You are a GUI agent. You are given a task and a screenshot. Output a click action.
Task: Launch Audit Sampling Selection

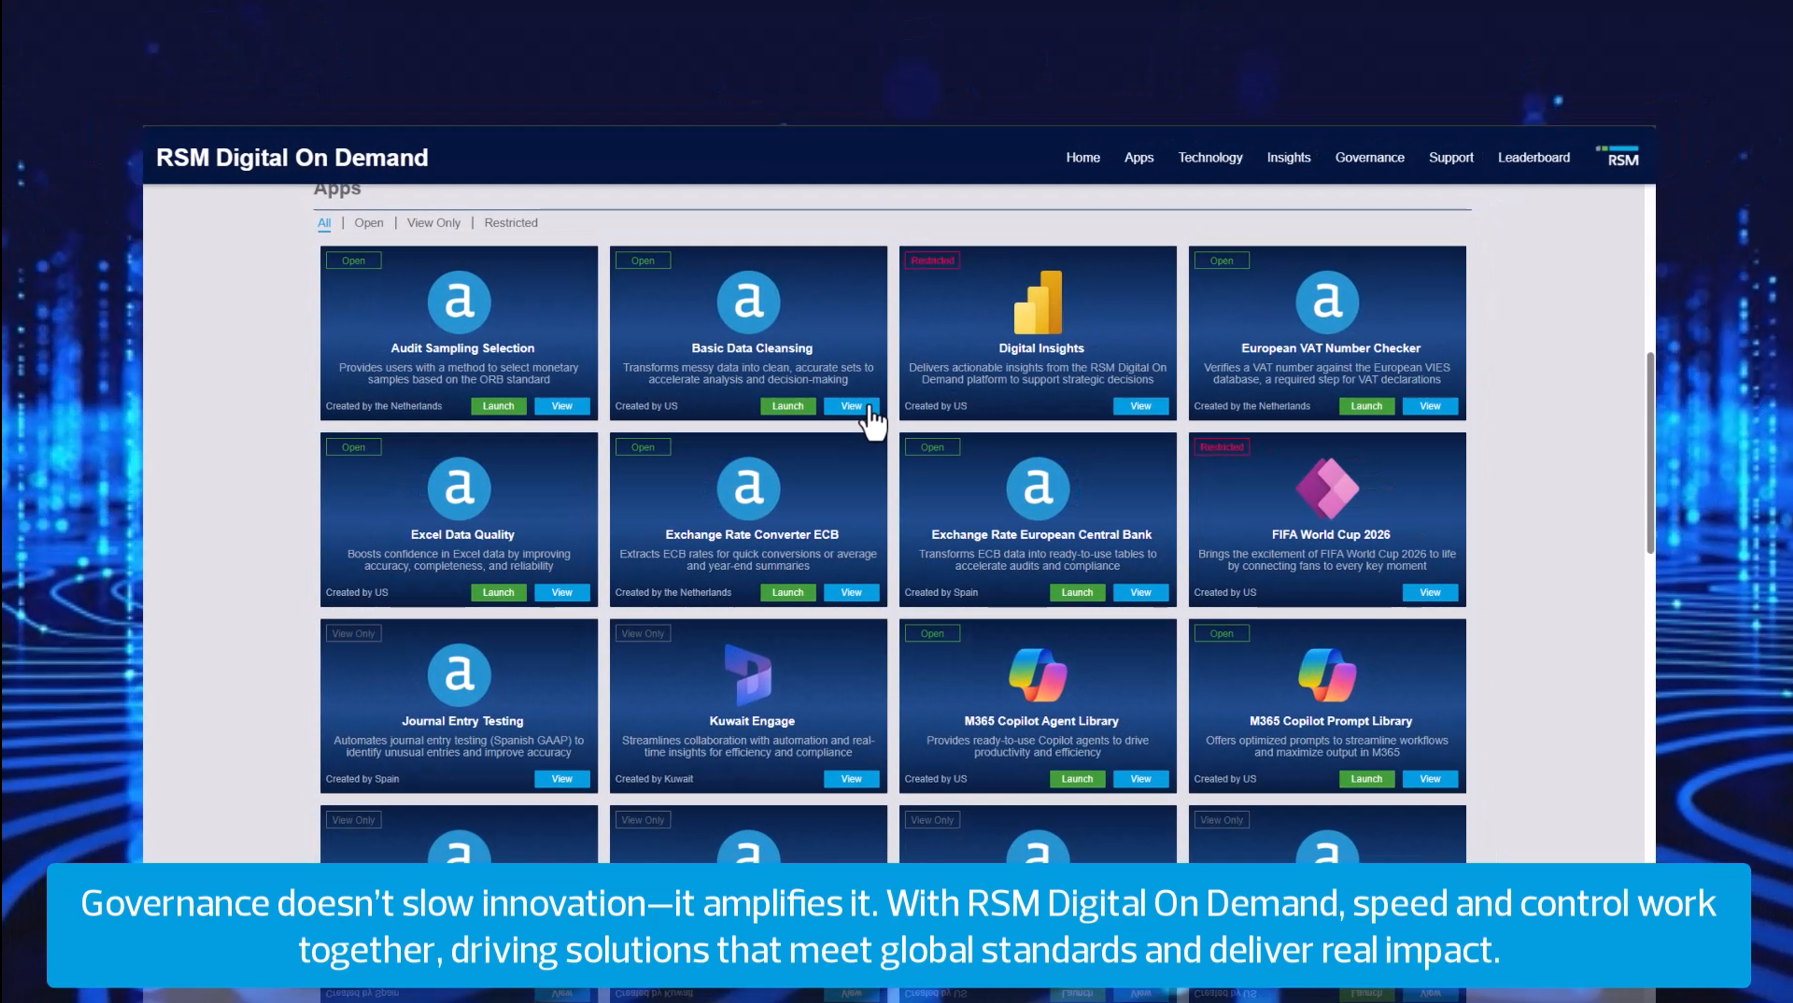click(498, 406)
